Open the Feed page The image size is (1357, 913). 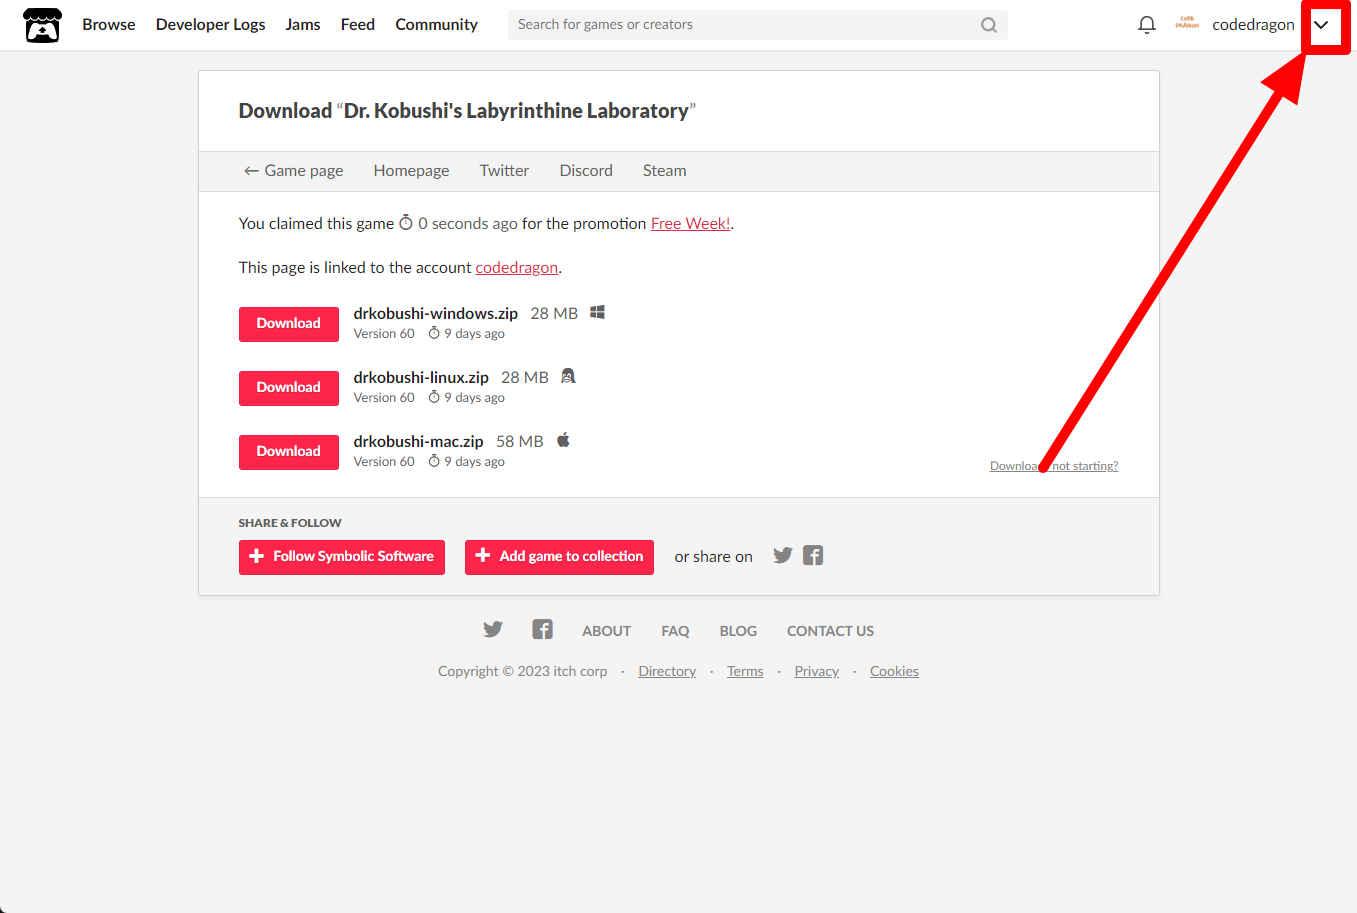(x=358, y=25)
